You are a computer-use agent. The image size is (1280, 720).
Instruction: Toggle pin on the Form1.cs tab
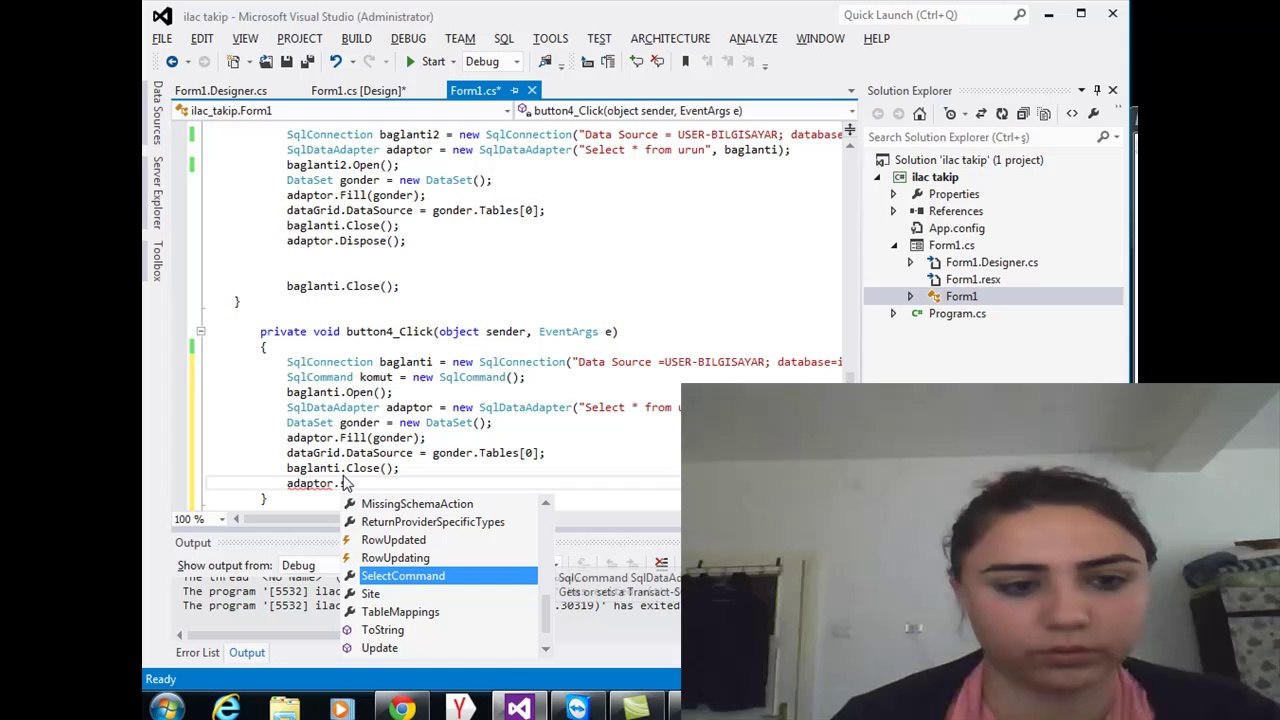pyautogui.click(x=514, y=91)
